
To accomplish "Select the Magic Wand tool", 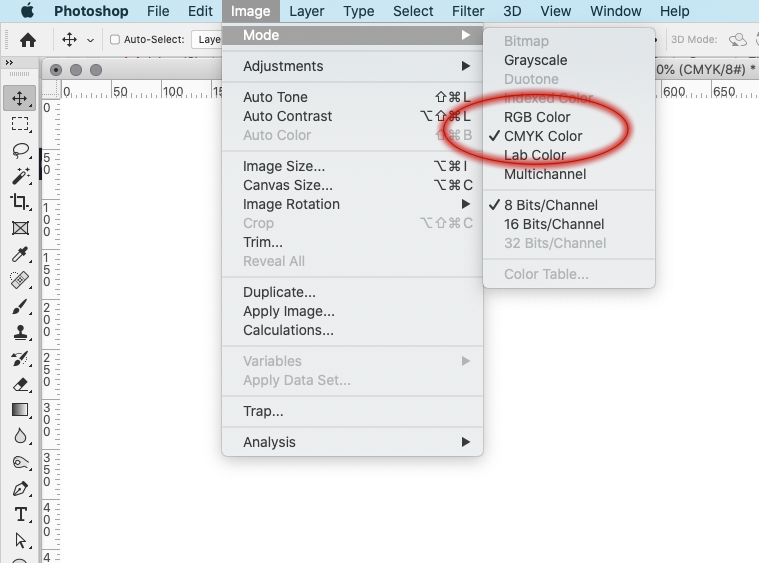I will [x=20, y=176].
